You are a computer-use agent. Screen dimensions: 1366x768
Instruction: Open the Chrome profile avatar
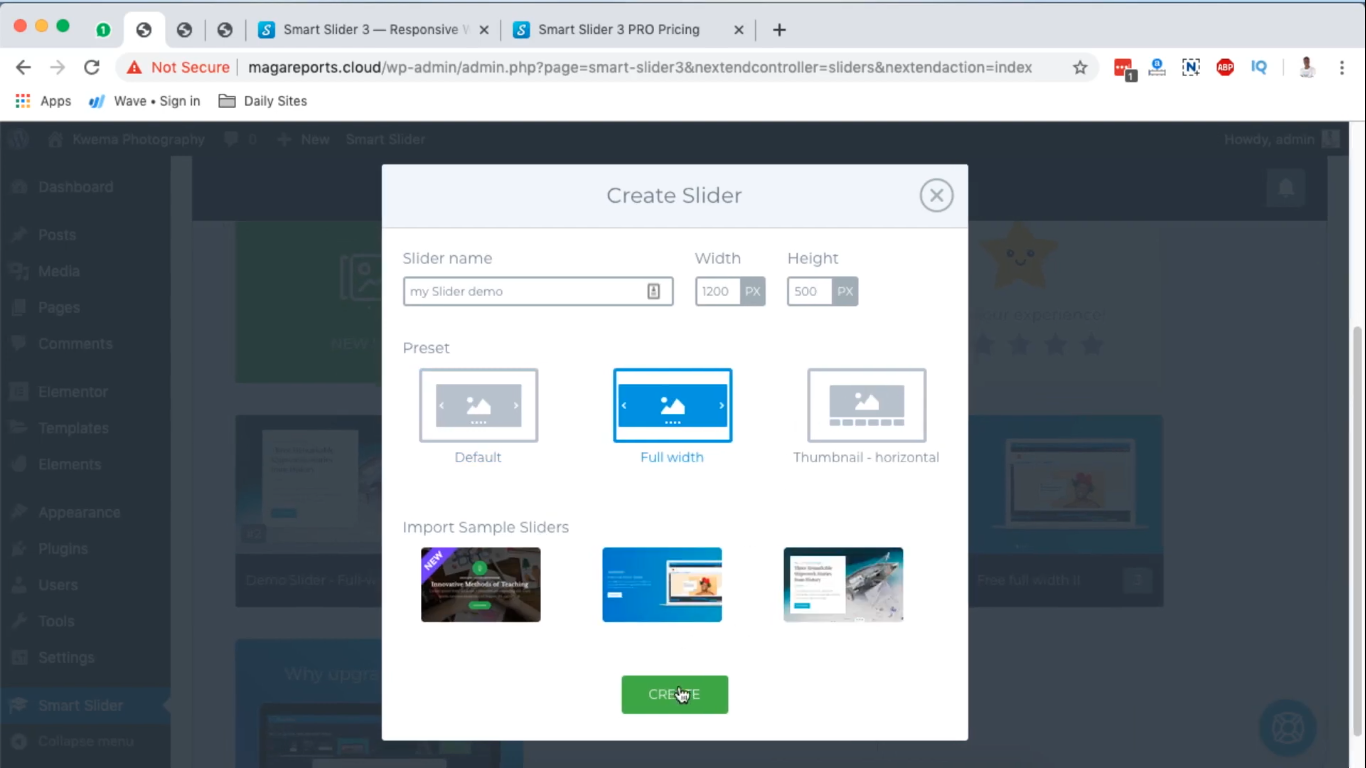1307,67
